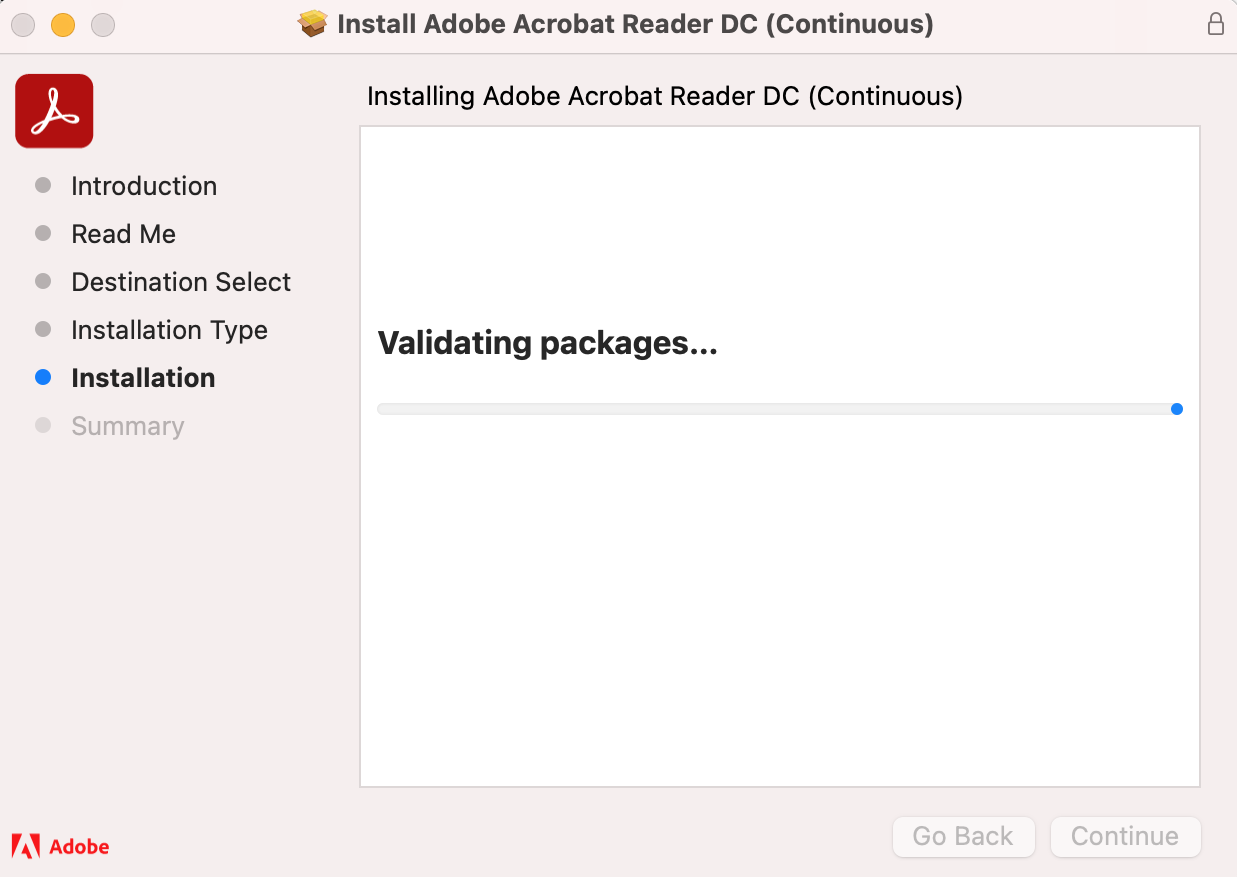Open the Destination Select step
Screen dimensions: 1237x877
pos(181,282)
